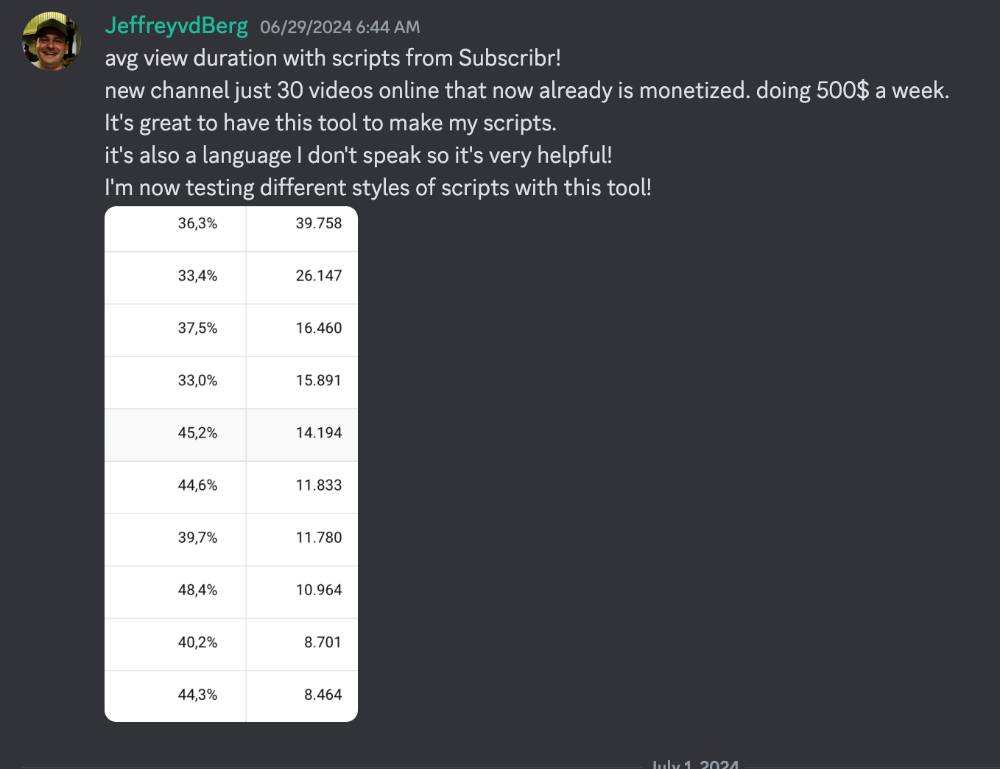Screen dimensions: 1000x769
Task: Click the 26.147 value in the table
Action: 318,275
